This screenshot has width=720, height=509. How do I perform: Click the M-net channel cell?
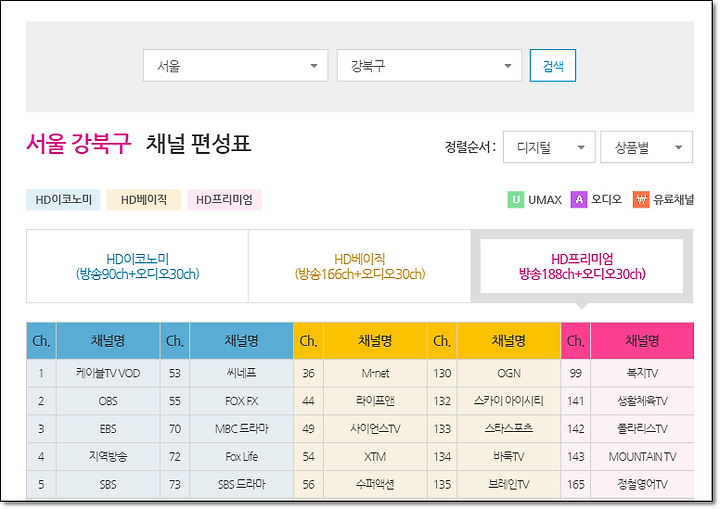coord(375,373)
